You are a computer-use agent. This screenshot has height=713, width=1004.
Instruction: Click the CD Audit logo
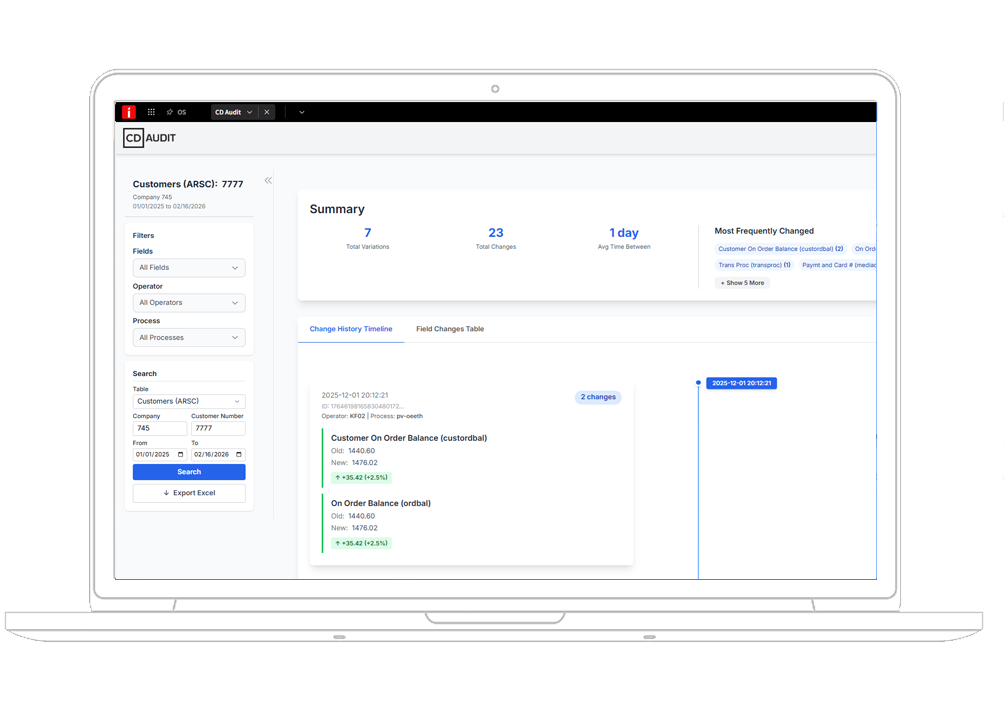(x=149, y=138)
